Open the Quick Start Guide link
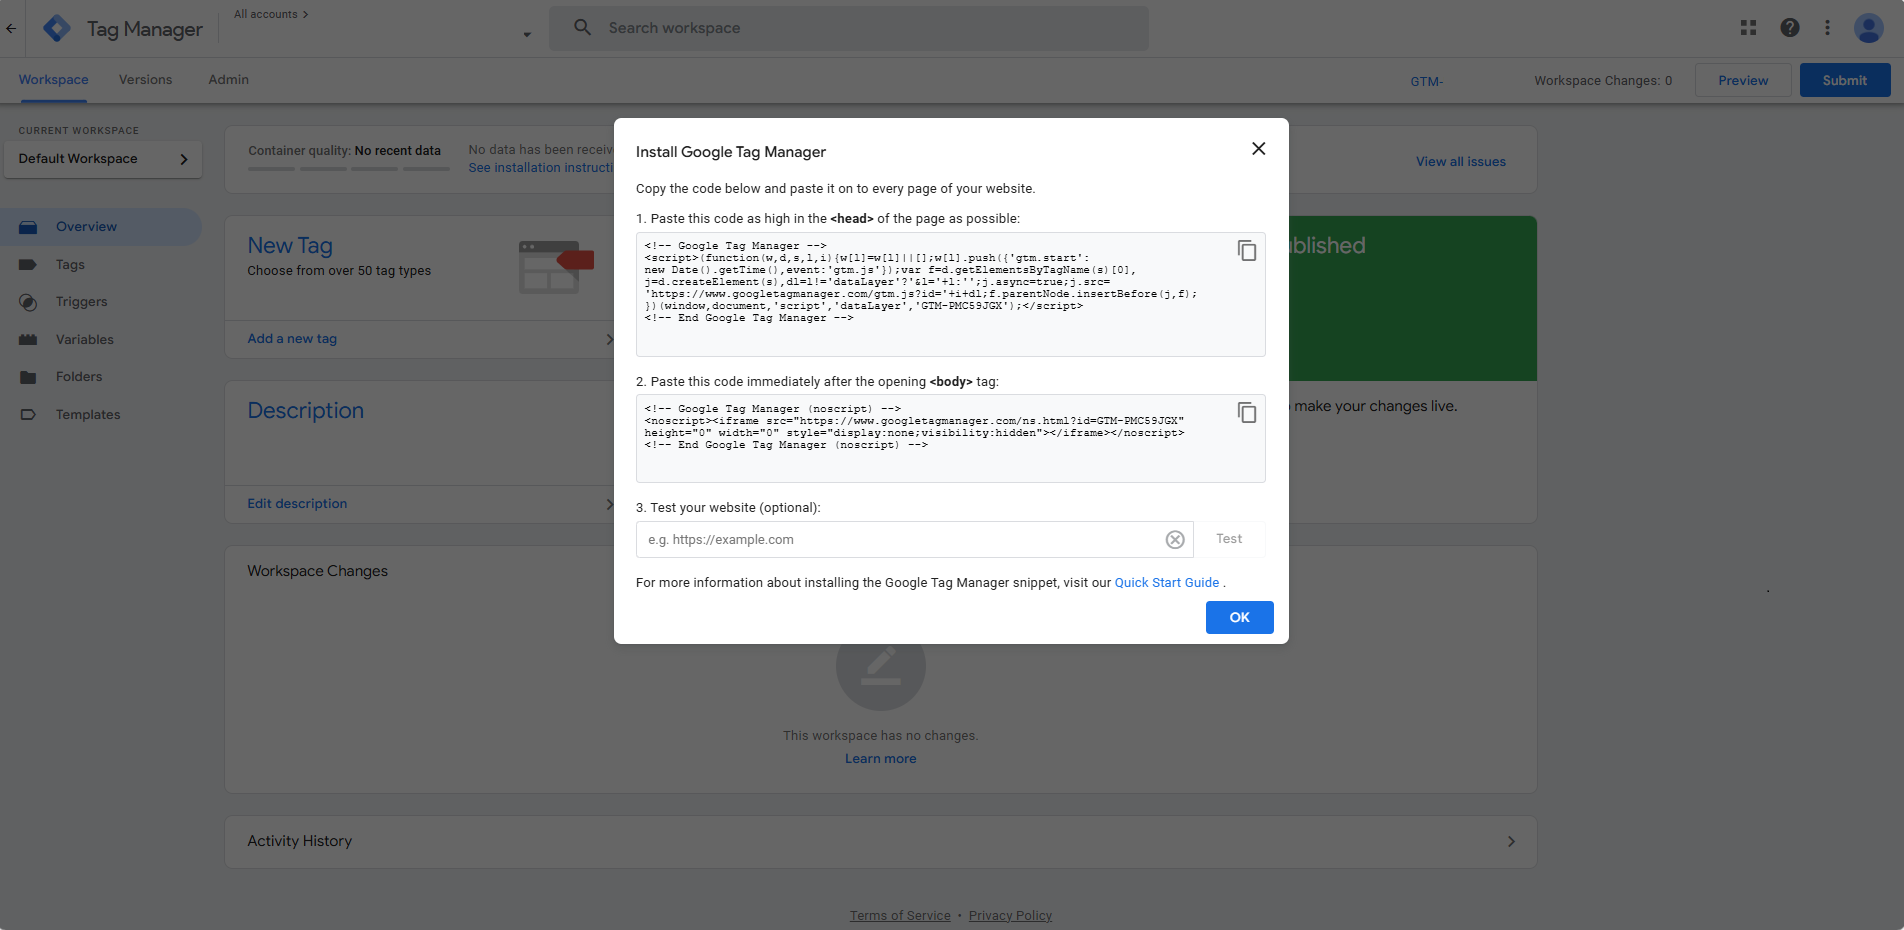The image size is (1904, 930). tap(1166, 583)
